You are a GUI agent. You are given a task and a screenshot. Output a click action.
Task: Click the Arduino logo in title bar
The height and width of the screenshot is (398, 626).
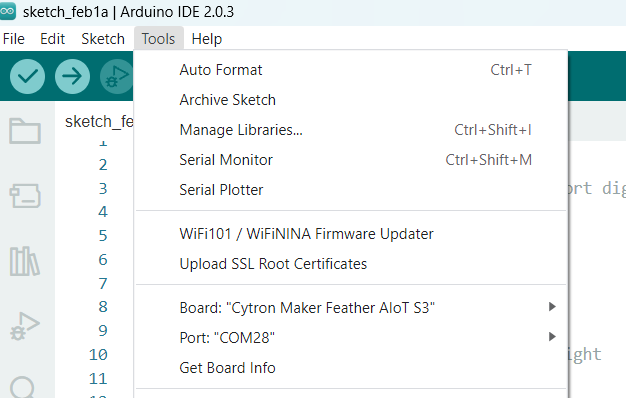click(7, 11)
